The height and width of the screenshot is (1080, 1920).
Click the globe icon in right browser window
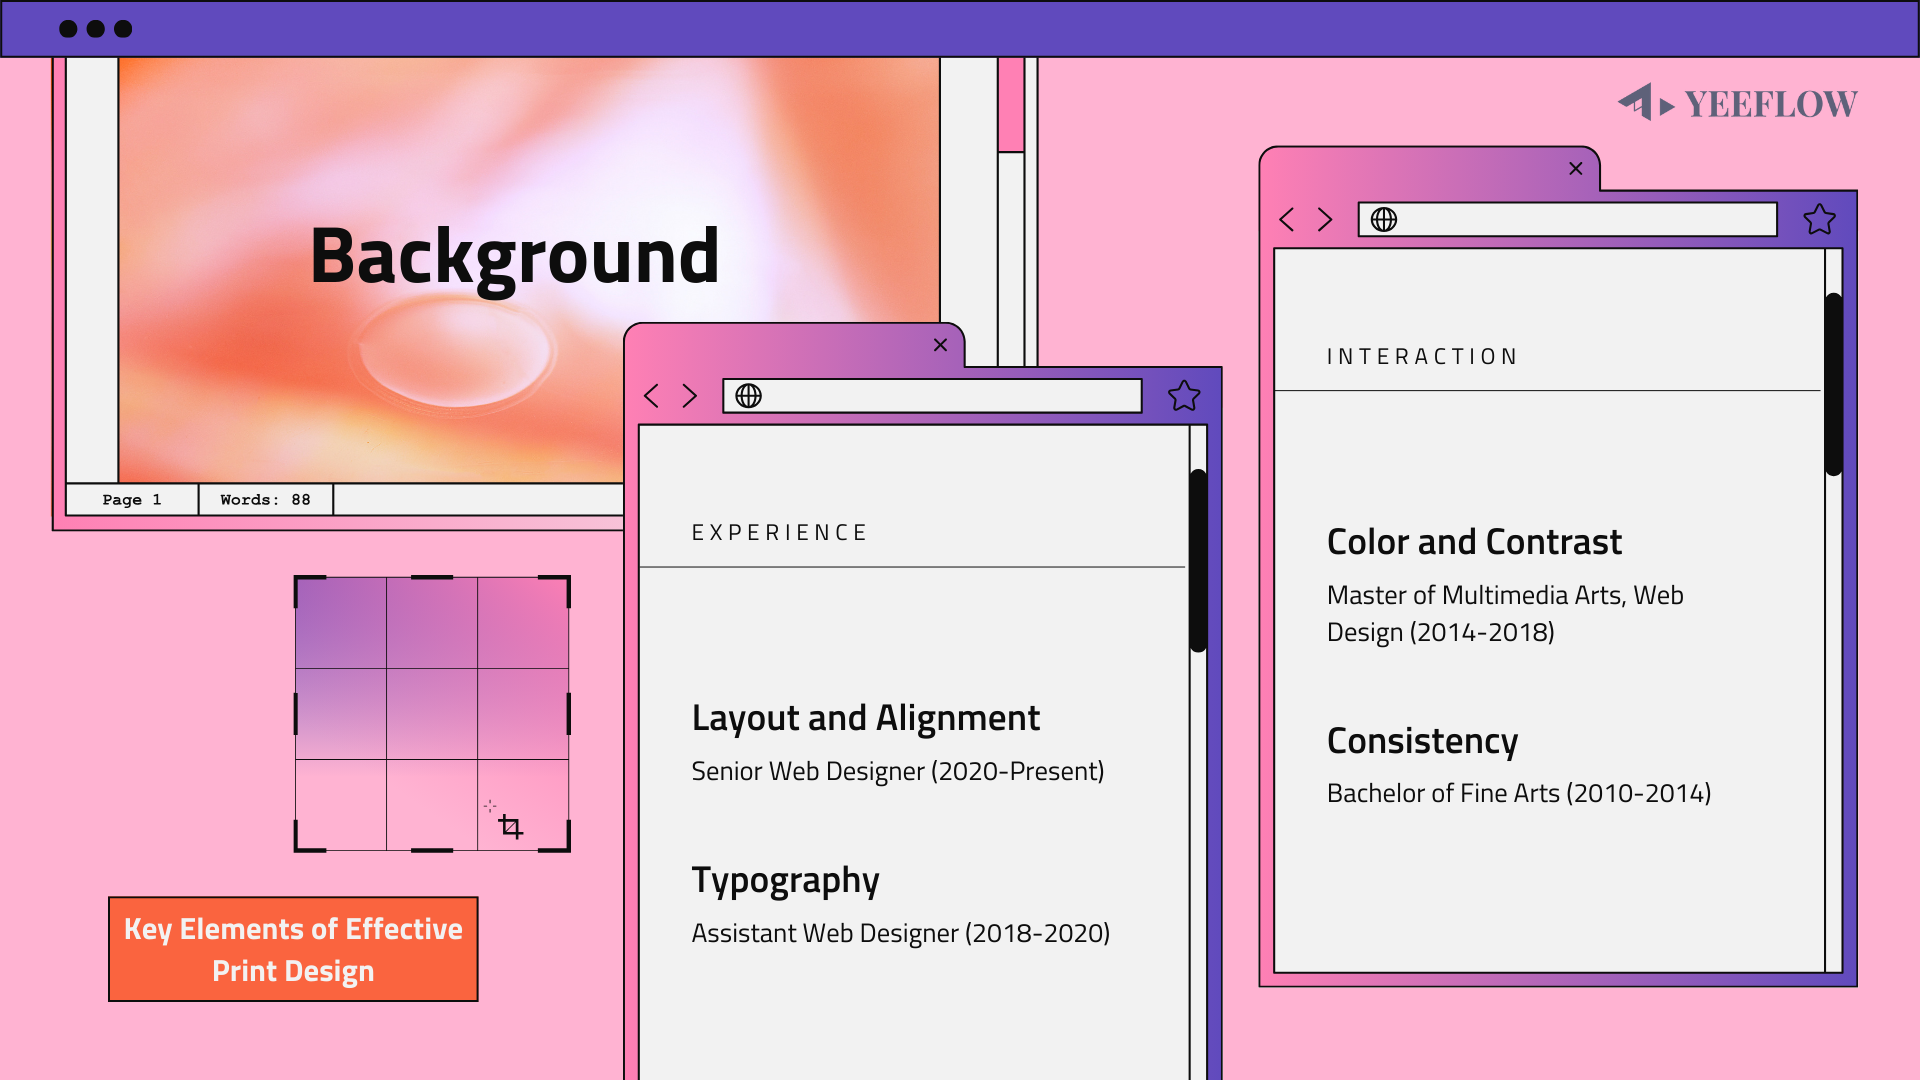coord(1385,218)
